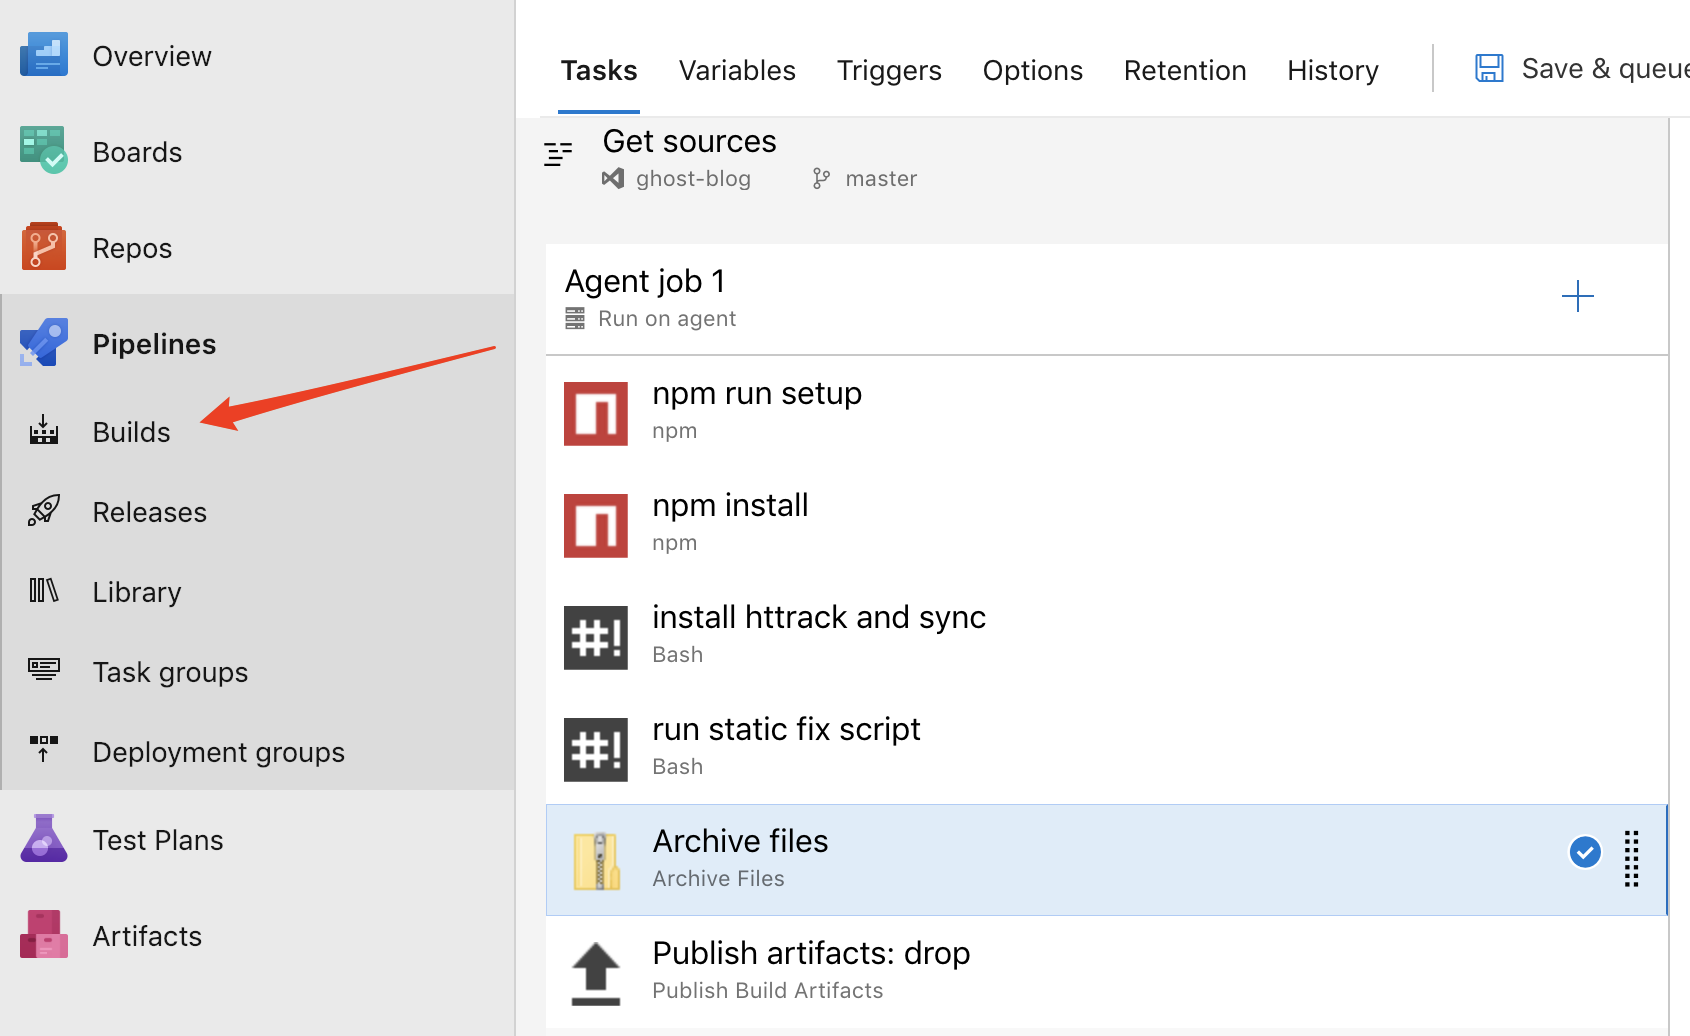Select Pipelines in the sidebar
Screen dimensions: 1690x1036
pyautogui.click(x=154, y=344)
